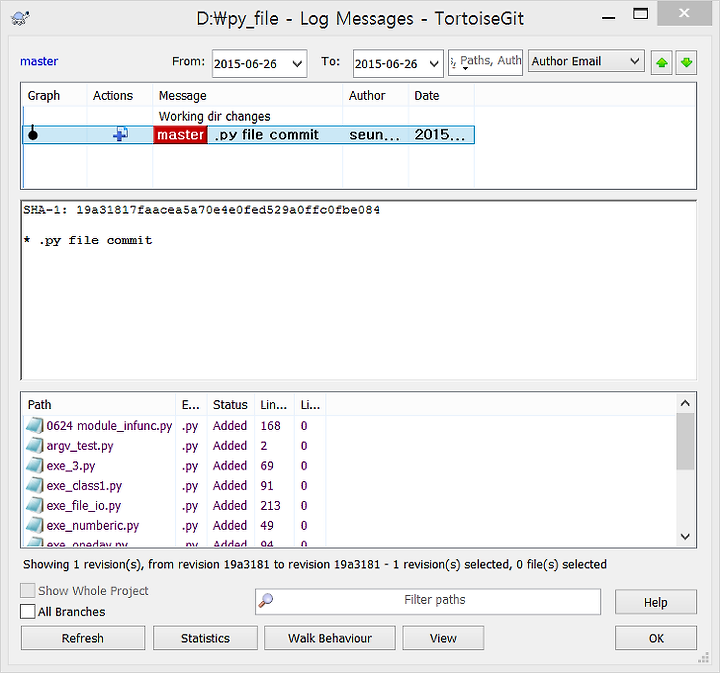Select file argv_test.py
Screen dimensions: 720x673
80,445
